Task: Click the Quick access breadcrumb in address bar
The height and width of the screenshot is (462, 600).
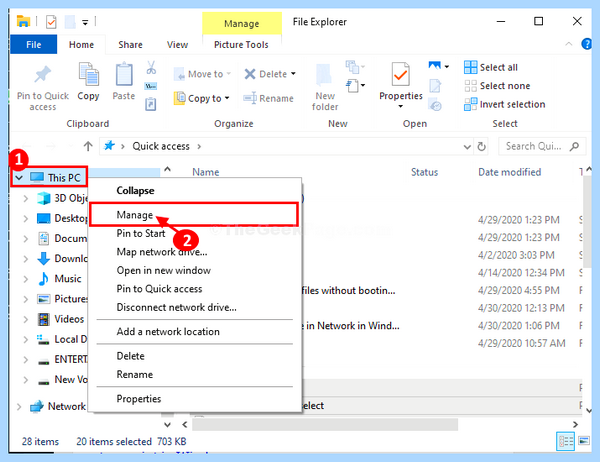Action: pyautogui.click(x=161, y=146)
